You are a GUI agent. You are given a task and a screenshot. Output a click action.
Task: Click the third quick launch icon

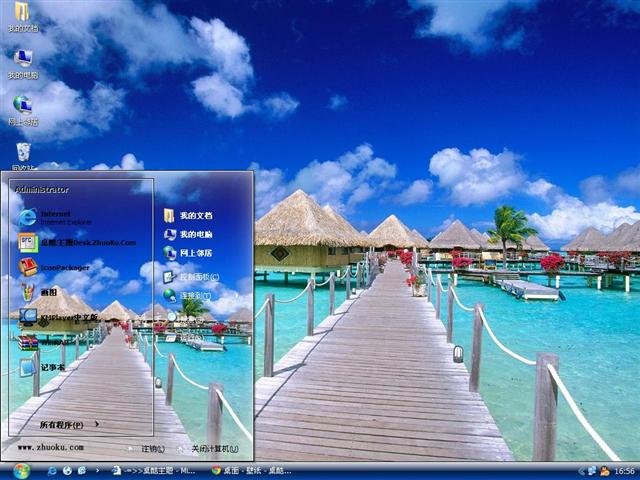pyautogui.click(x=82, y=471)
